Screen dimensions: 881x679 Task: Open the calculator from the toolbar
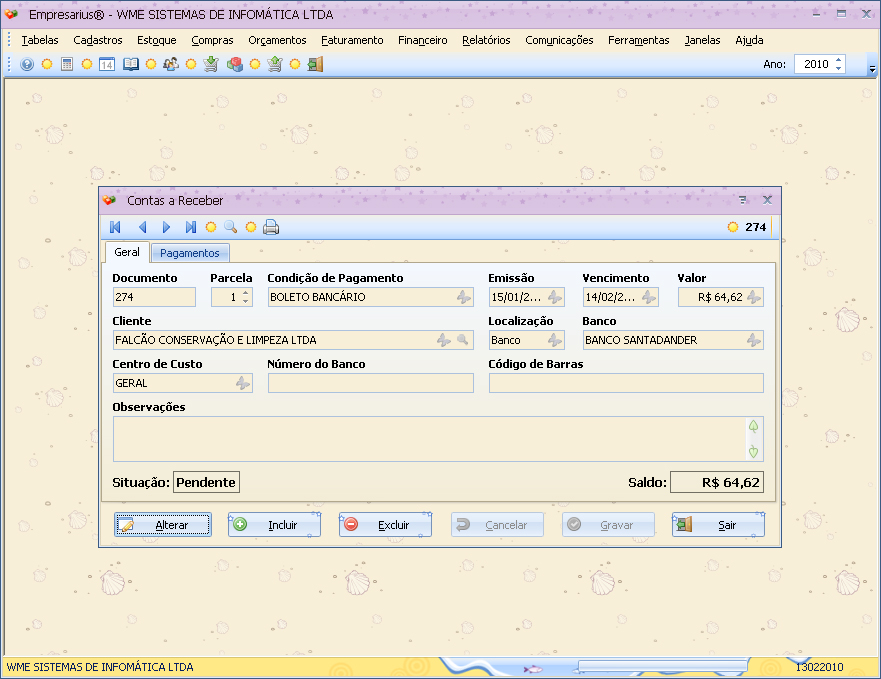point(67,64)
